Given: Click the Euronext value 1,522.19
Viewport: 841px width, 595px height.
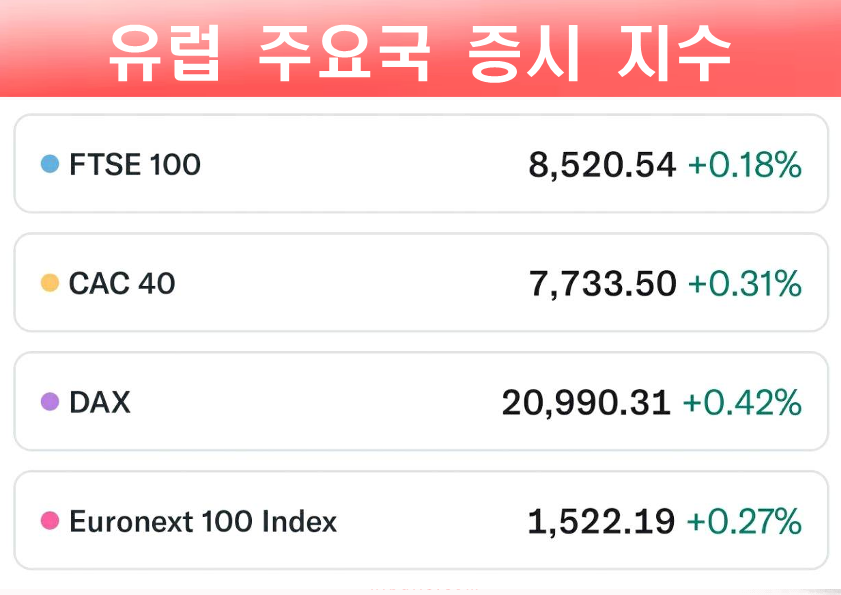Looking at the screenshot, I should pyautogui.click(x=601, y=521).
